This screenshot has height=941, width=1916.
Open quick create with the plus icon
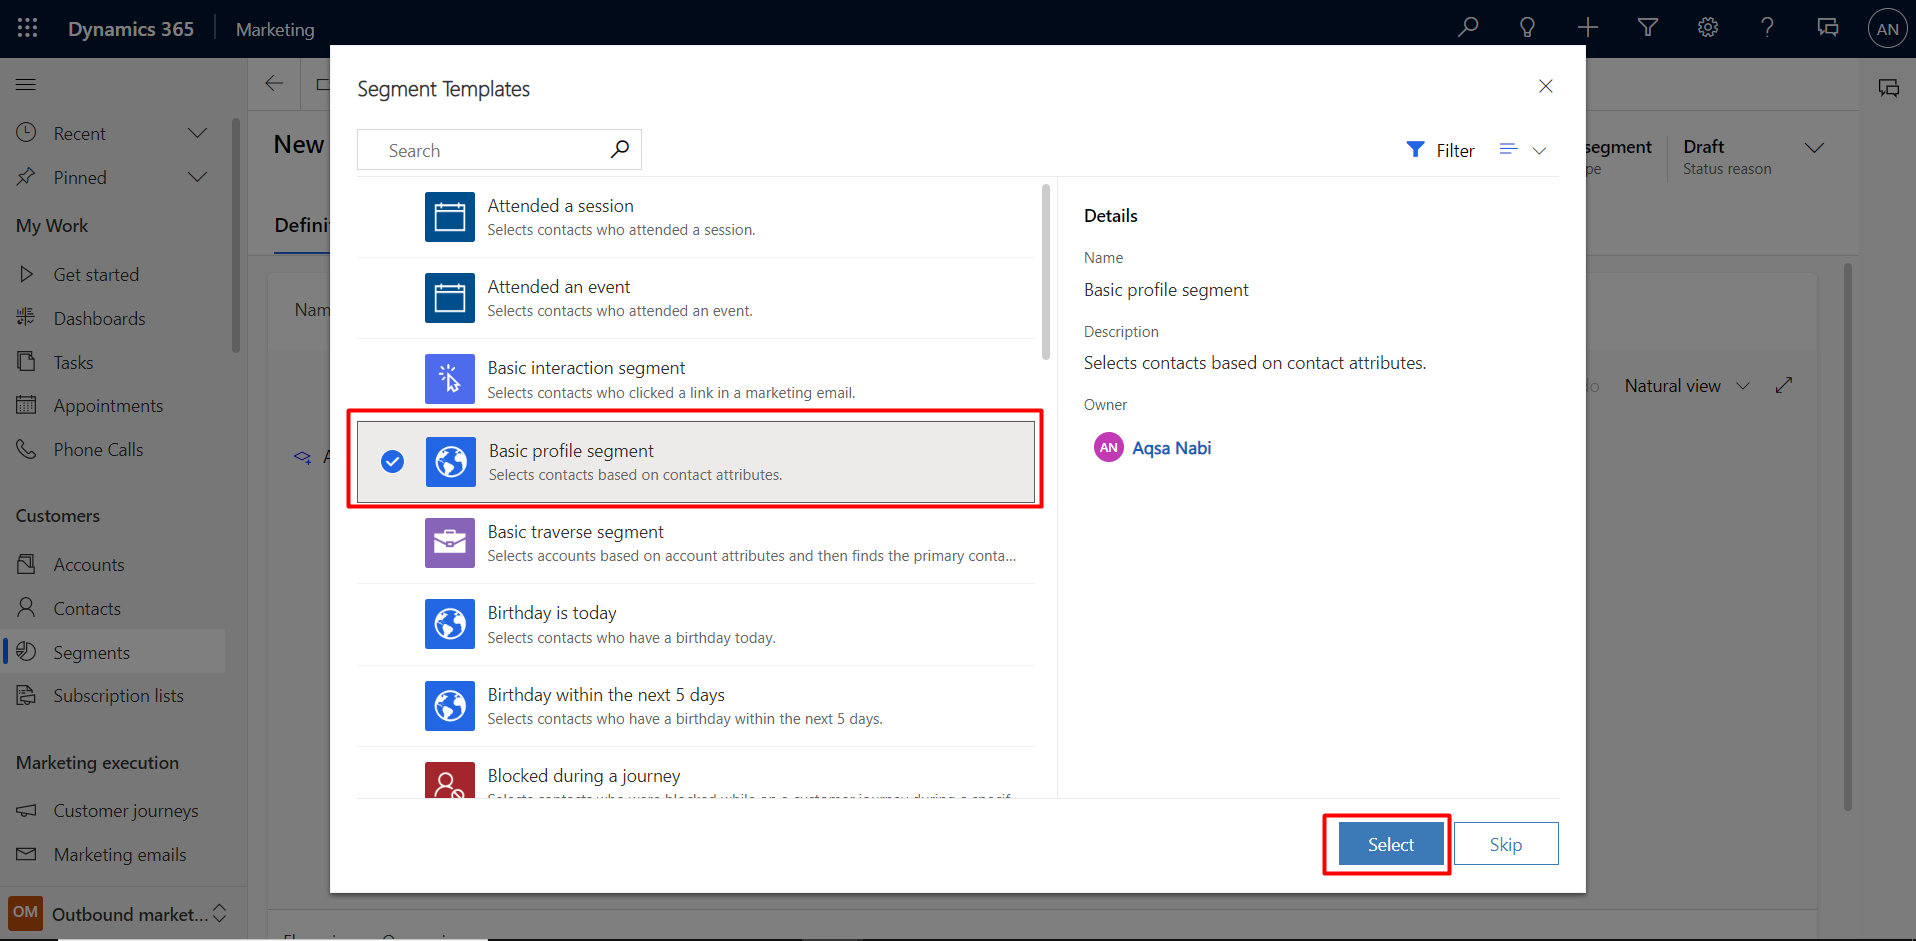[1587, 27]
